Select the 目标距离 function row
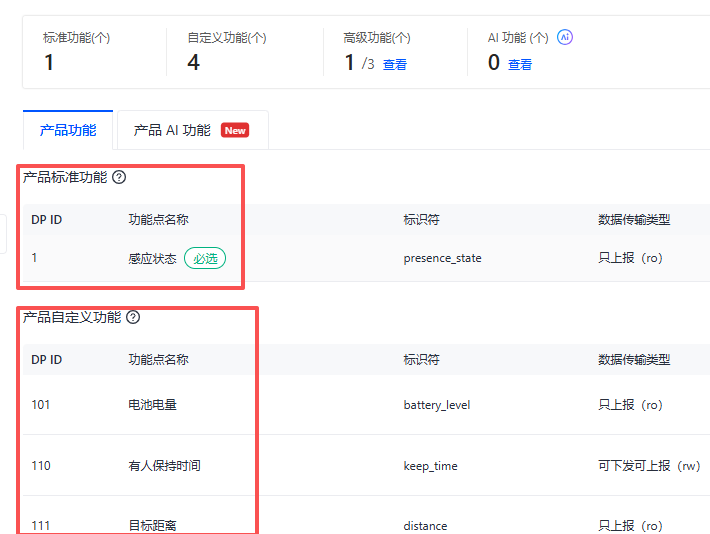The image size is (710, 534). pos(153,526)
